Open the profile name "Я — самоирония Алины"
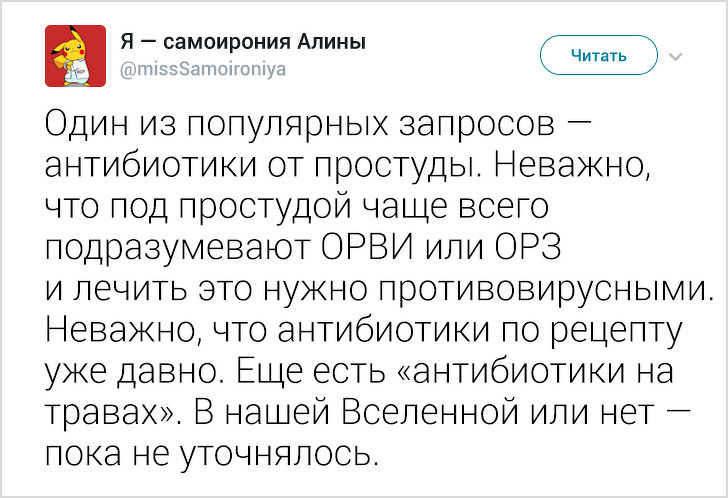Viewport: 728px width, 498px height. (x=244, y=42)
